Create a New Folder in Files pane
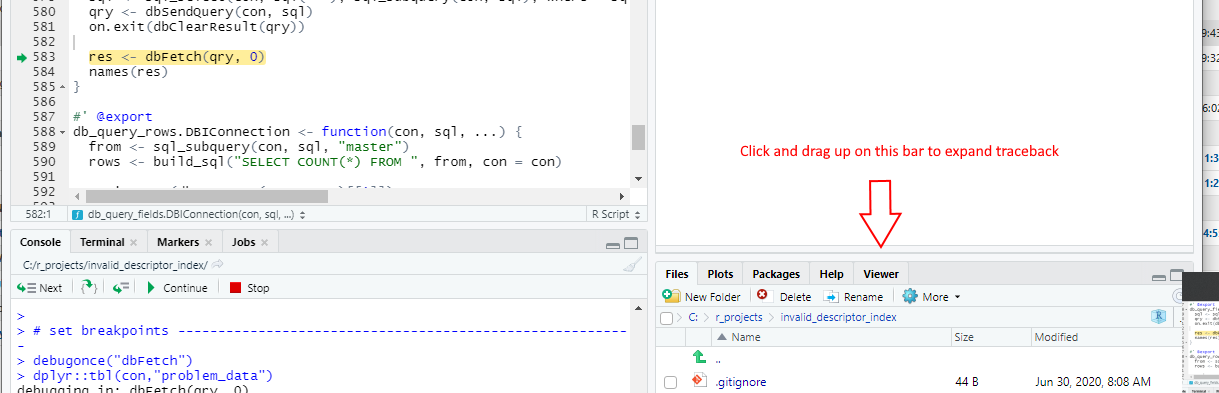The width and height of the screenshot is (1219, 393). point(702,297)
